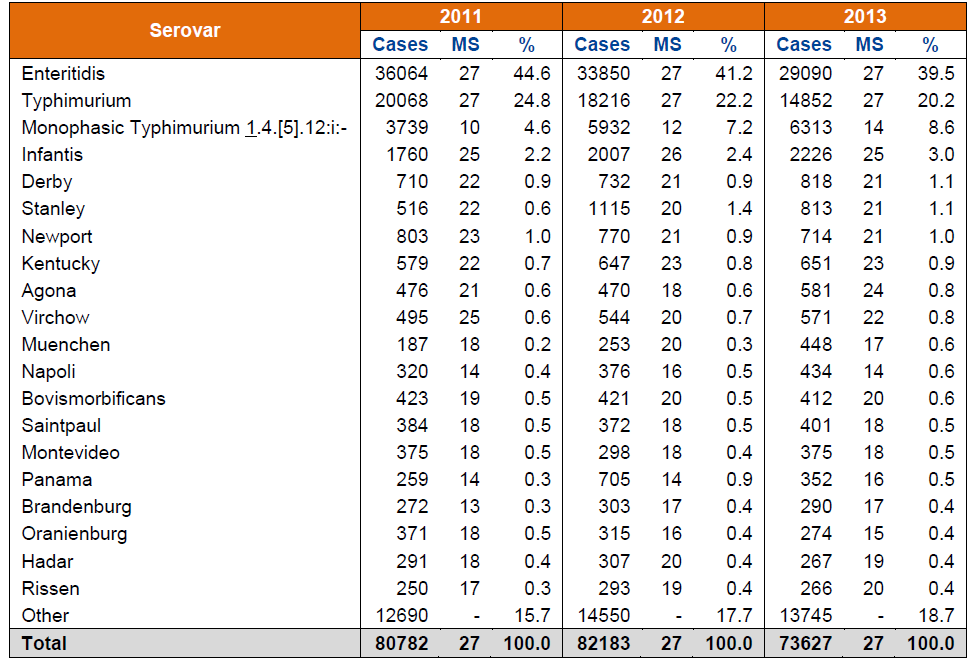Click the Rissen serovar name
This screenshot has width=974, height=659.
tap(50, 588)
